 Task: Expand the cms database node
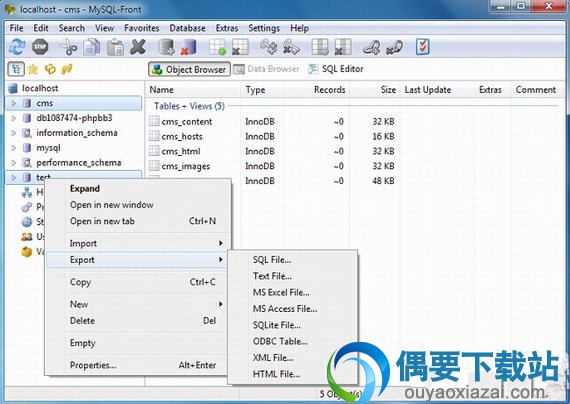click(13, 103)
